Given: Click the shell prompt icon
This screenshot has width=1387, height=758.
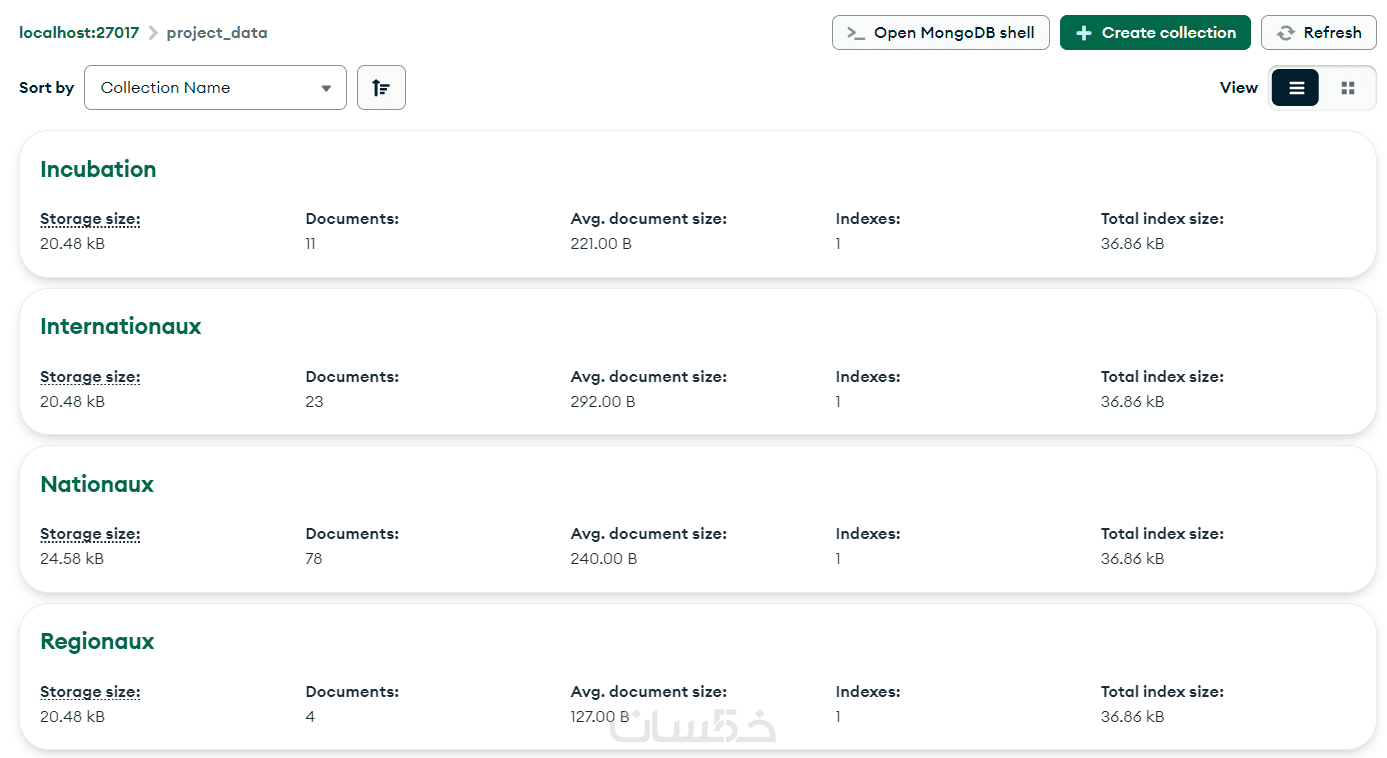Looking at the screenshot, I should 855,33.
